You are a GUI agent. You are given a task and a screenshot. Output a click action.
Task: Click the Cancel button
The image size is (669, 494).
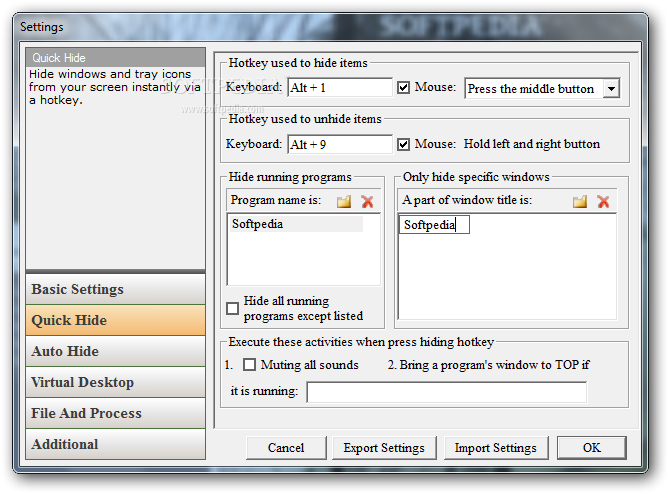pyautogui.click(x=286, y=448)
